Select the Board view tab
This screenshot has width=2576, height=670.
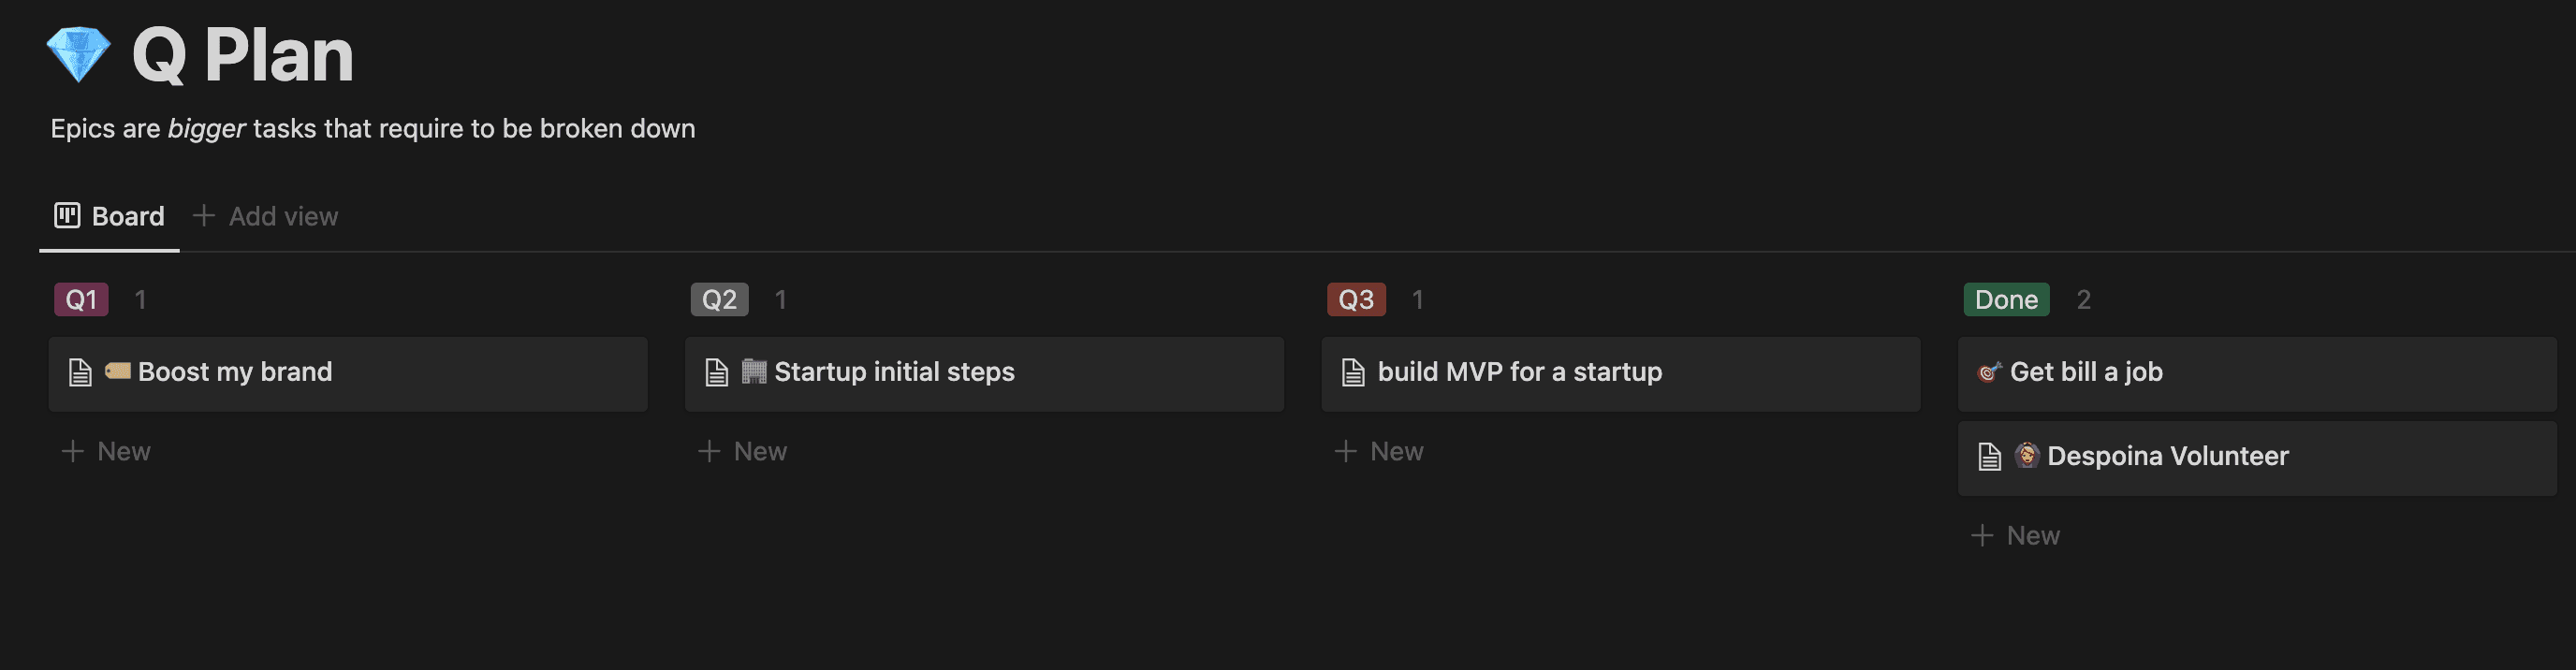pyautogui.click(x=109, y=216)
